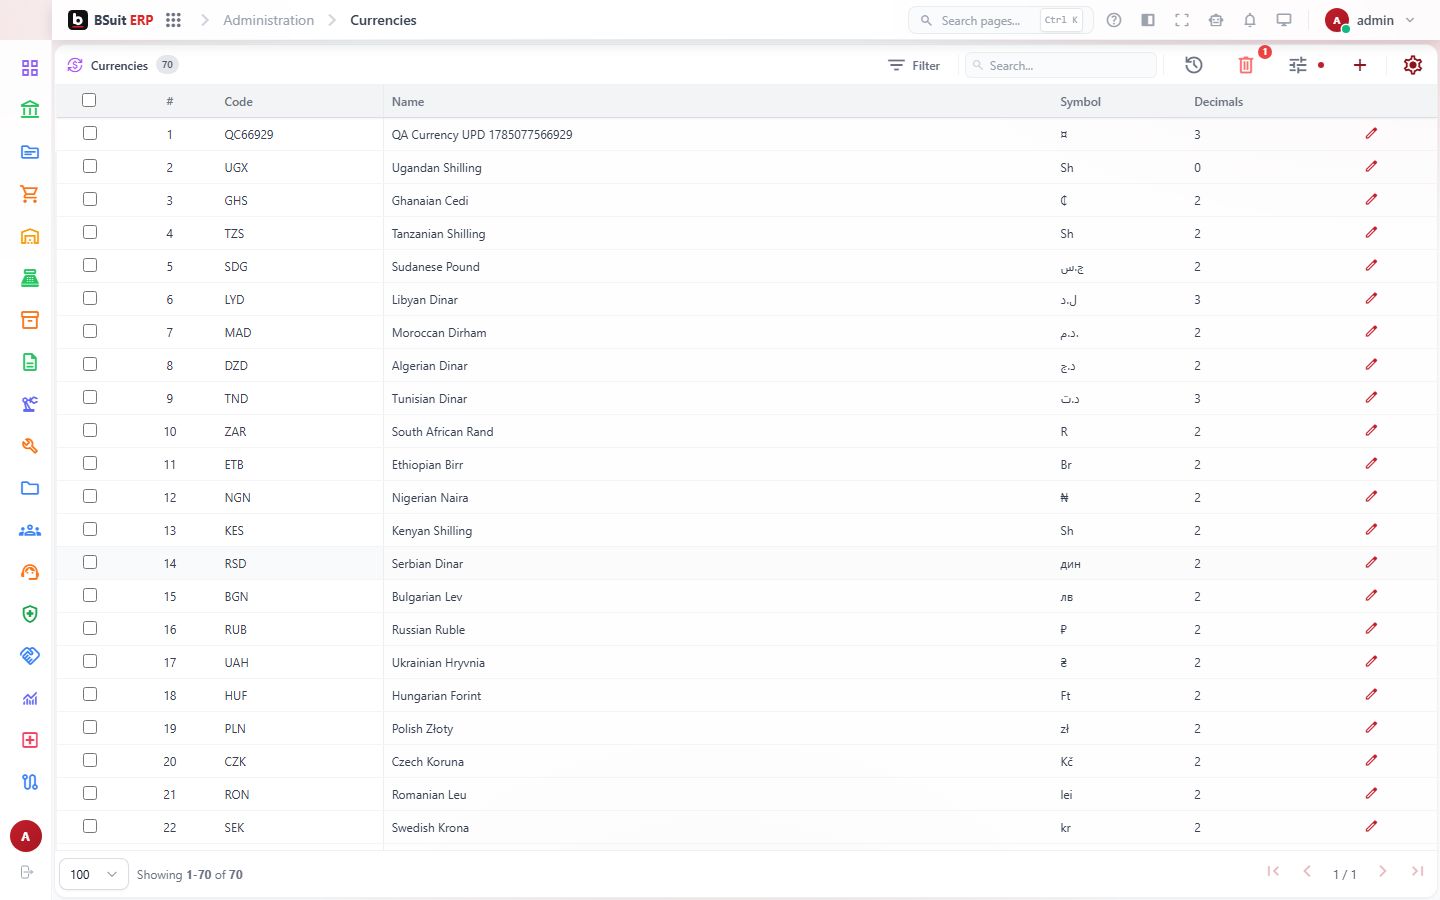Check the Russian Ruble row checkbox
The height and width of the screenshot is (900, 1440).
click(x=90, y=629)
